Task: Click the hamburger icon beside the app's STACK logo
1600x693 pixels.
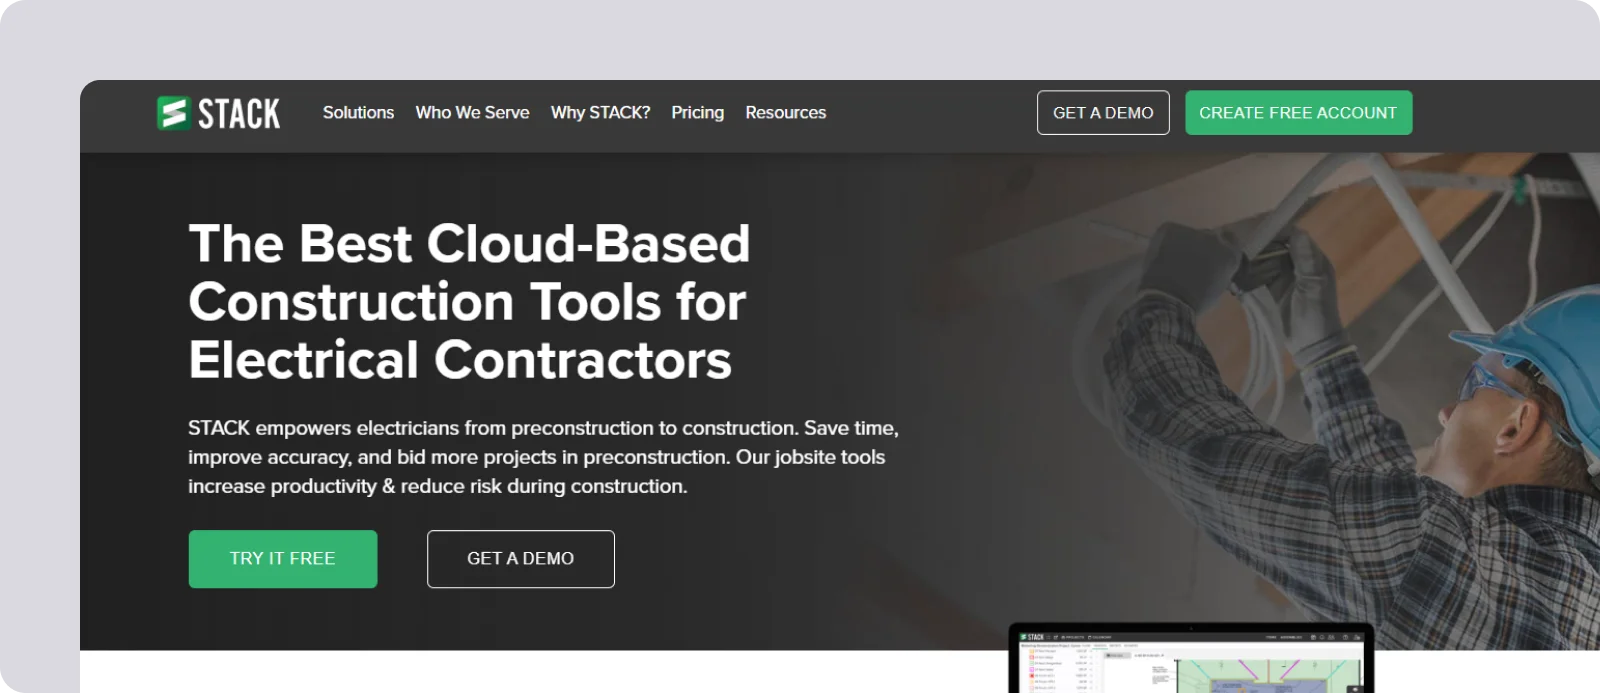Action: 1047,637
